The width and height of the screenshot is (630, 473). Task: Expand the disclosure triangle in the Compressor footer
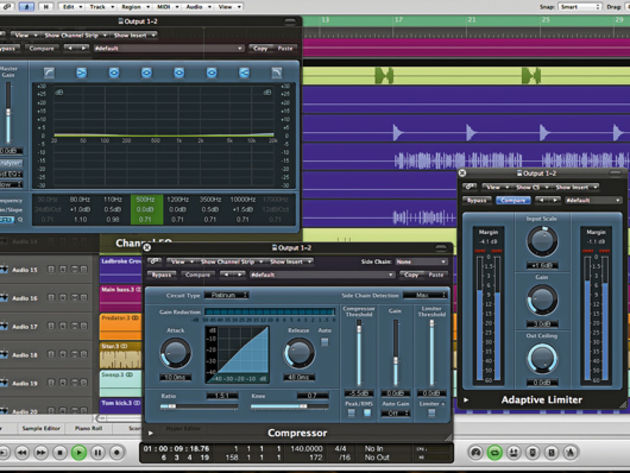coord(151,433)
